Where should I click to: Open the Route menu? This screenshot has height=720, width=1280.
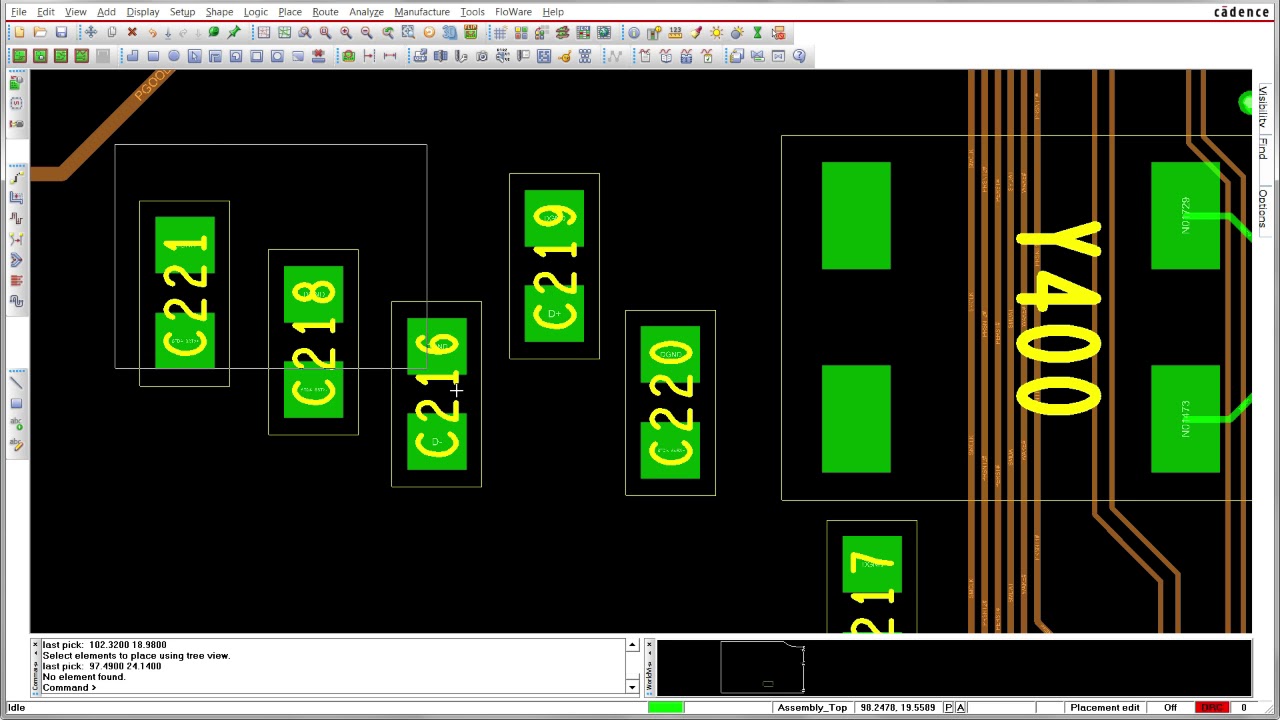[x=325, y=12]
